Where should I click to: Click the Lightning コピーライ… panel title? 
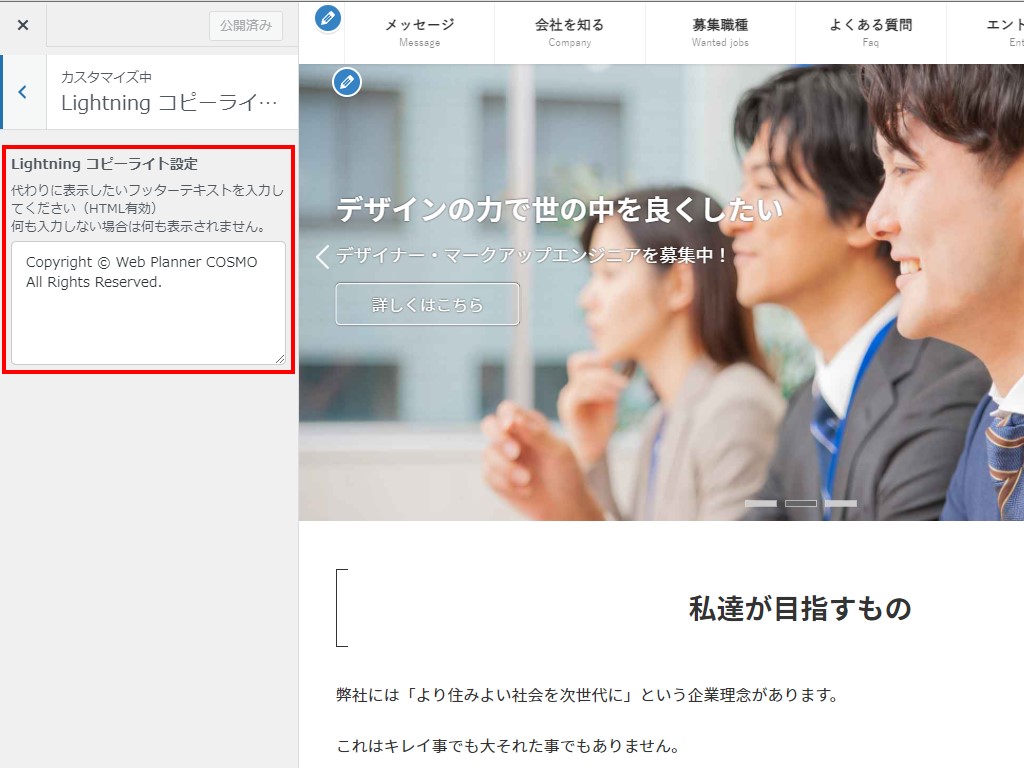[168, 102]
